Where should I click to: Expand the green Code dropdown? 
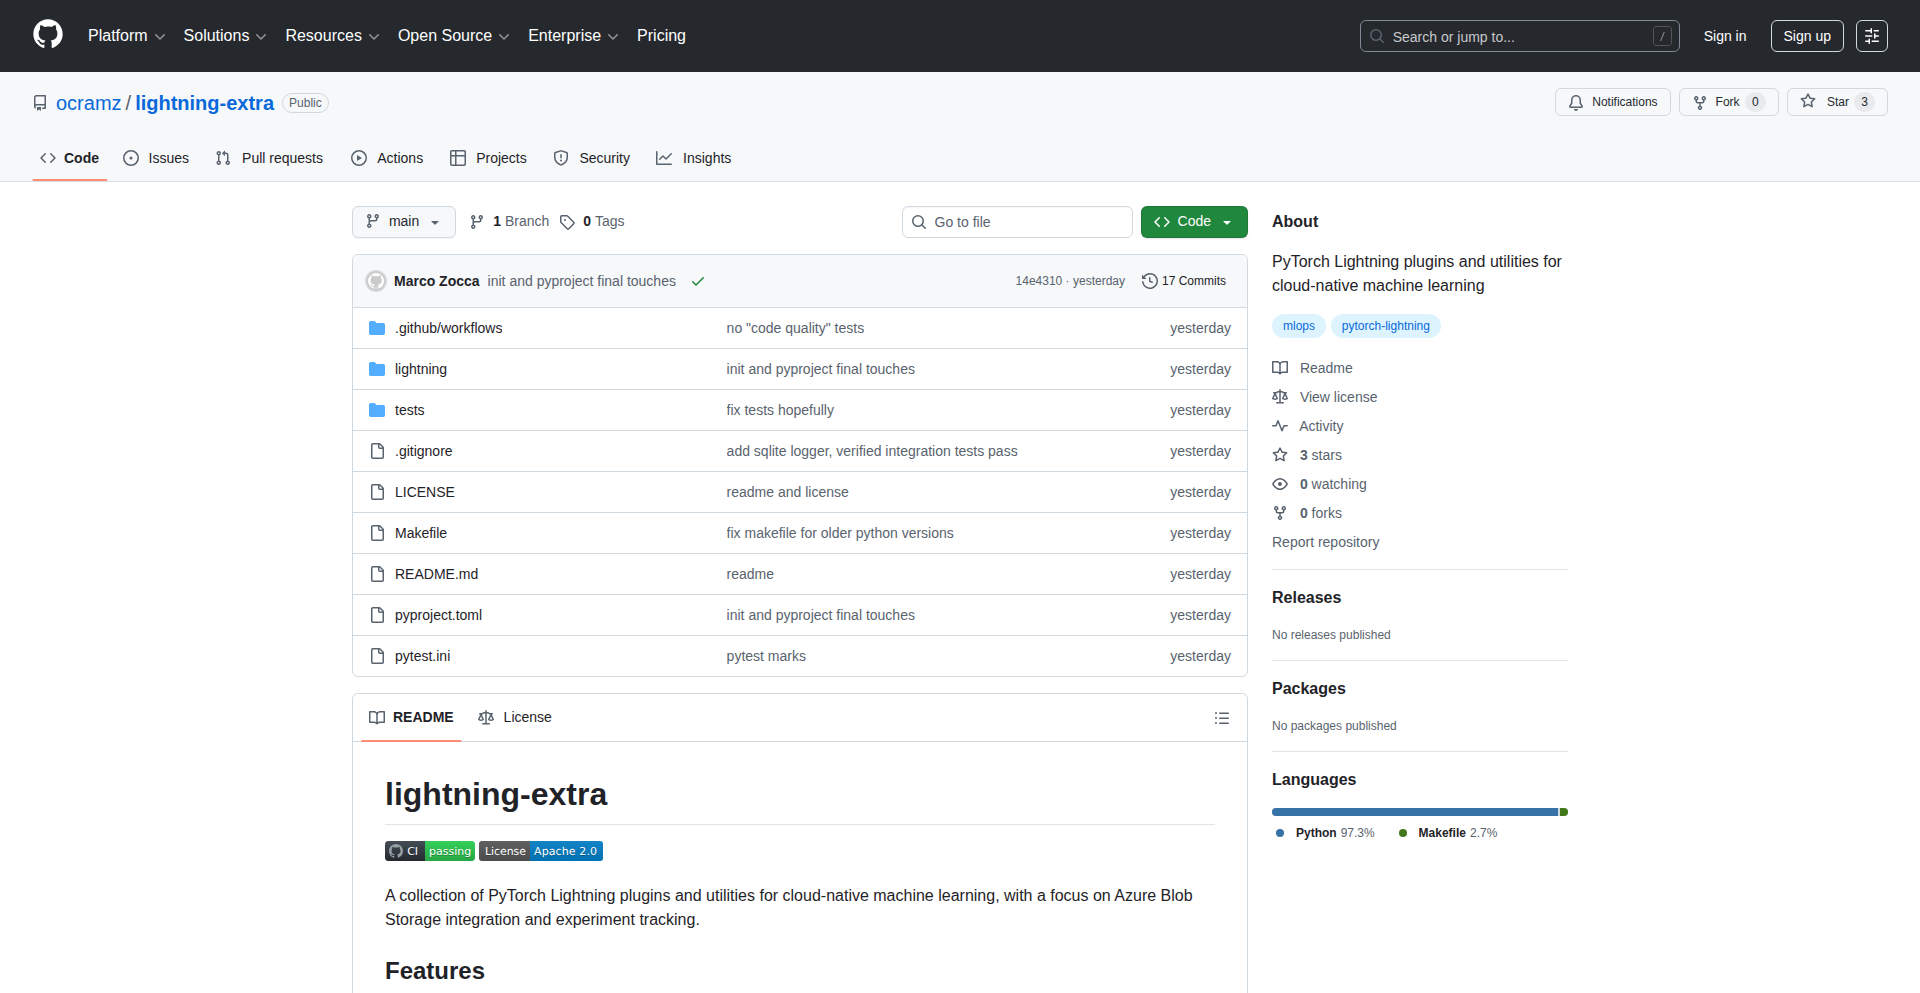[x=1193, y=222]
